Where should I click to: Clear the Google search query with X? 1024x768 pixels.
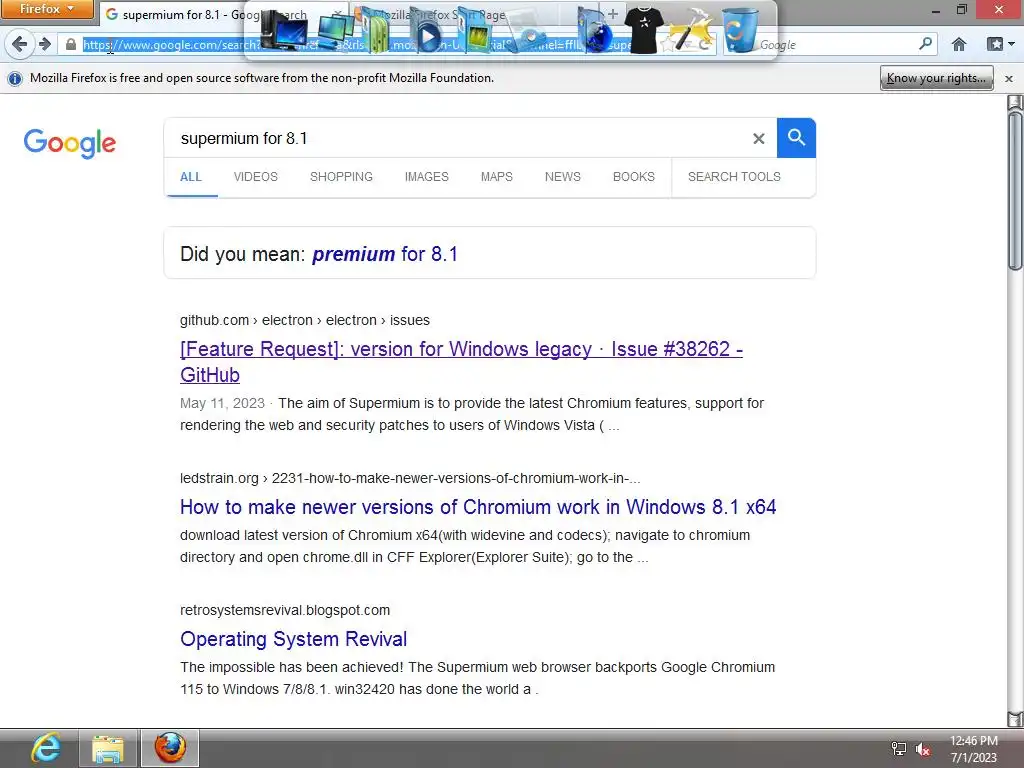pyautogui.click(x=758, y=138)
